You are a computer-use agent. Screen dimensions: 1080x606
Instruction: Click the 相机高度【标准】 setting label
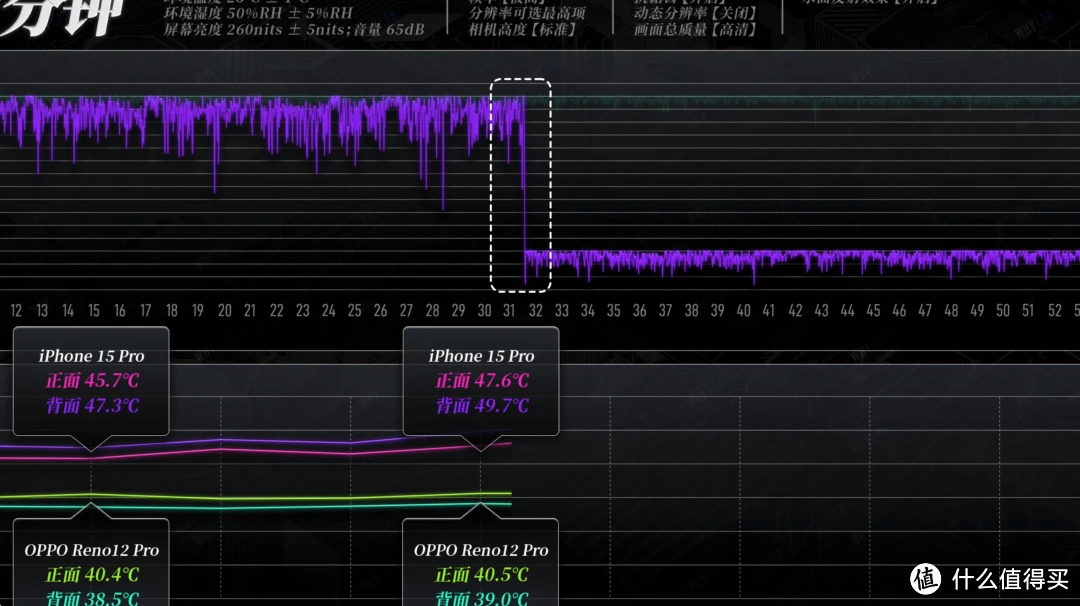523,30
